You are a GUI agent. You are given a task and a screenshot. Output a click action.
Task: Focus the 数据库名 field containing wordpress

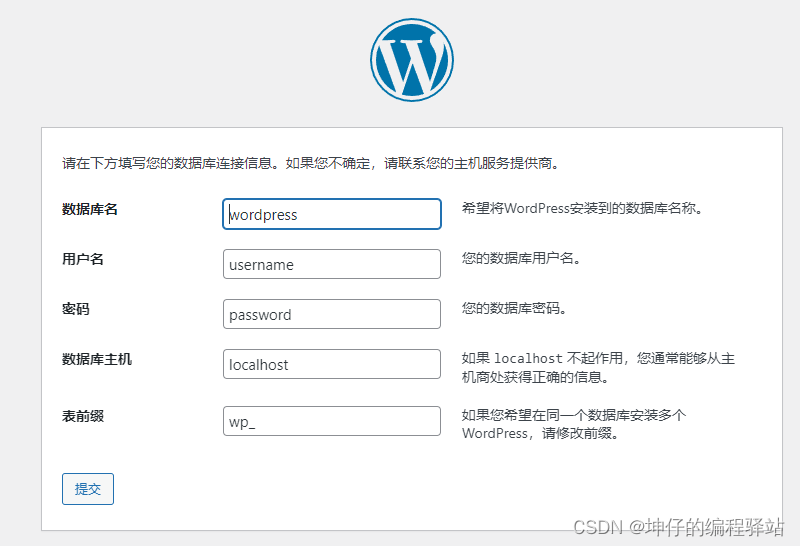pyautogui.click(x=332, y=214)
